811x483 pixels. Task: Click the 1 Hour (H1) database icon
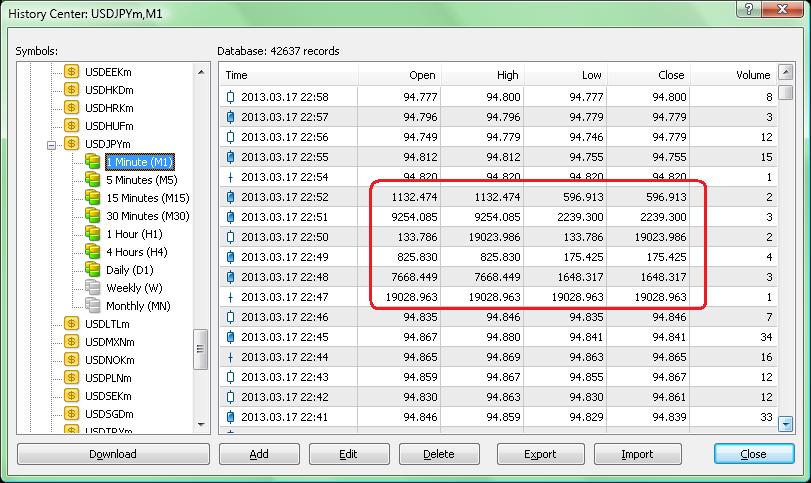click(x=93, y=234)
